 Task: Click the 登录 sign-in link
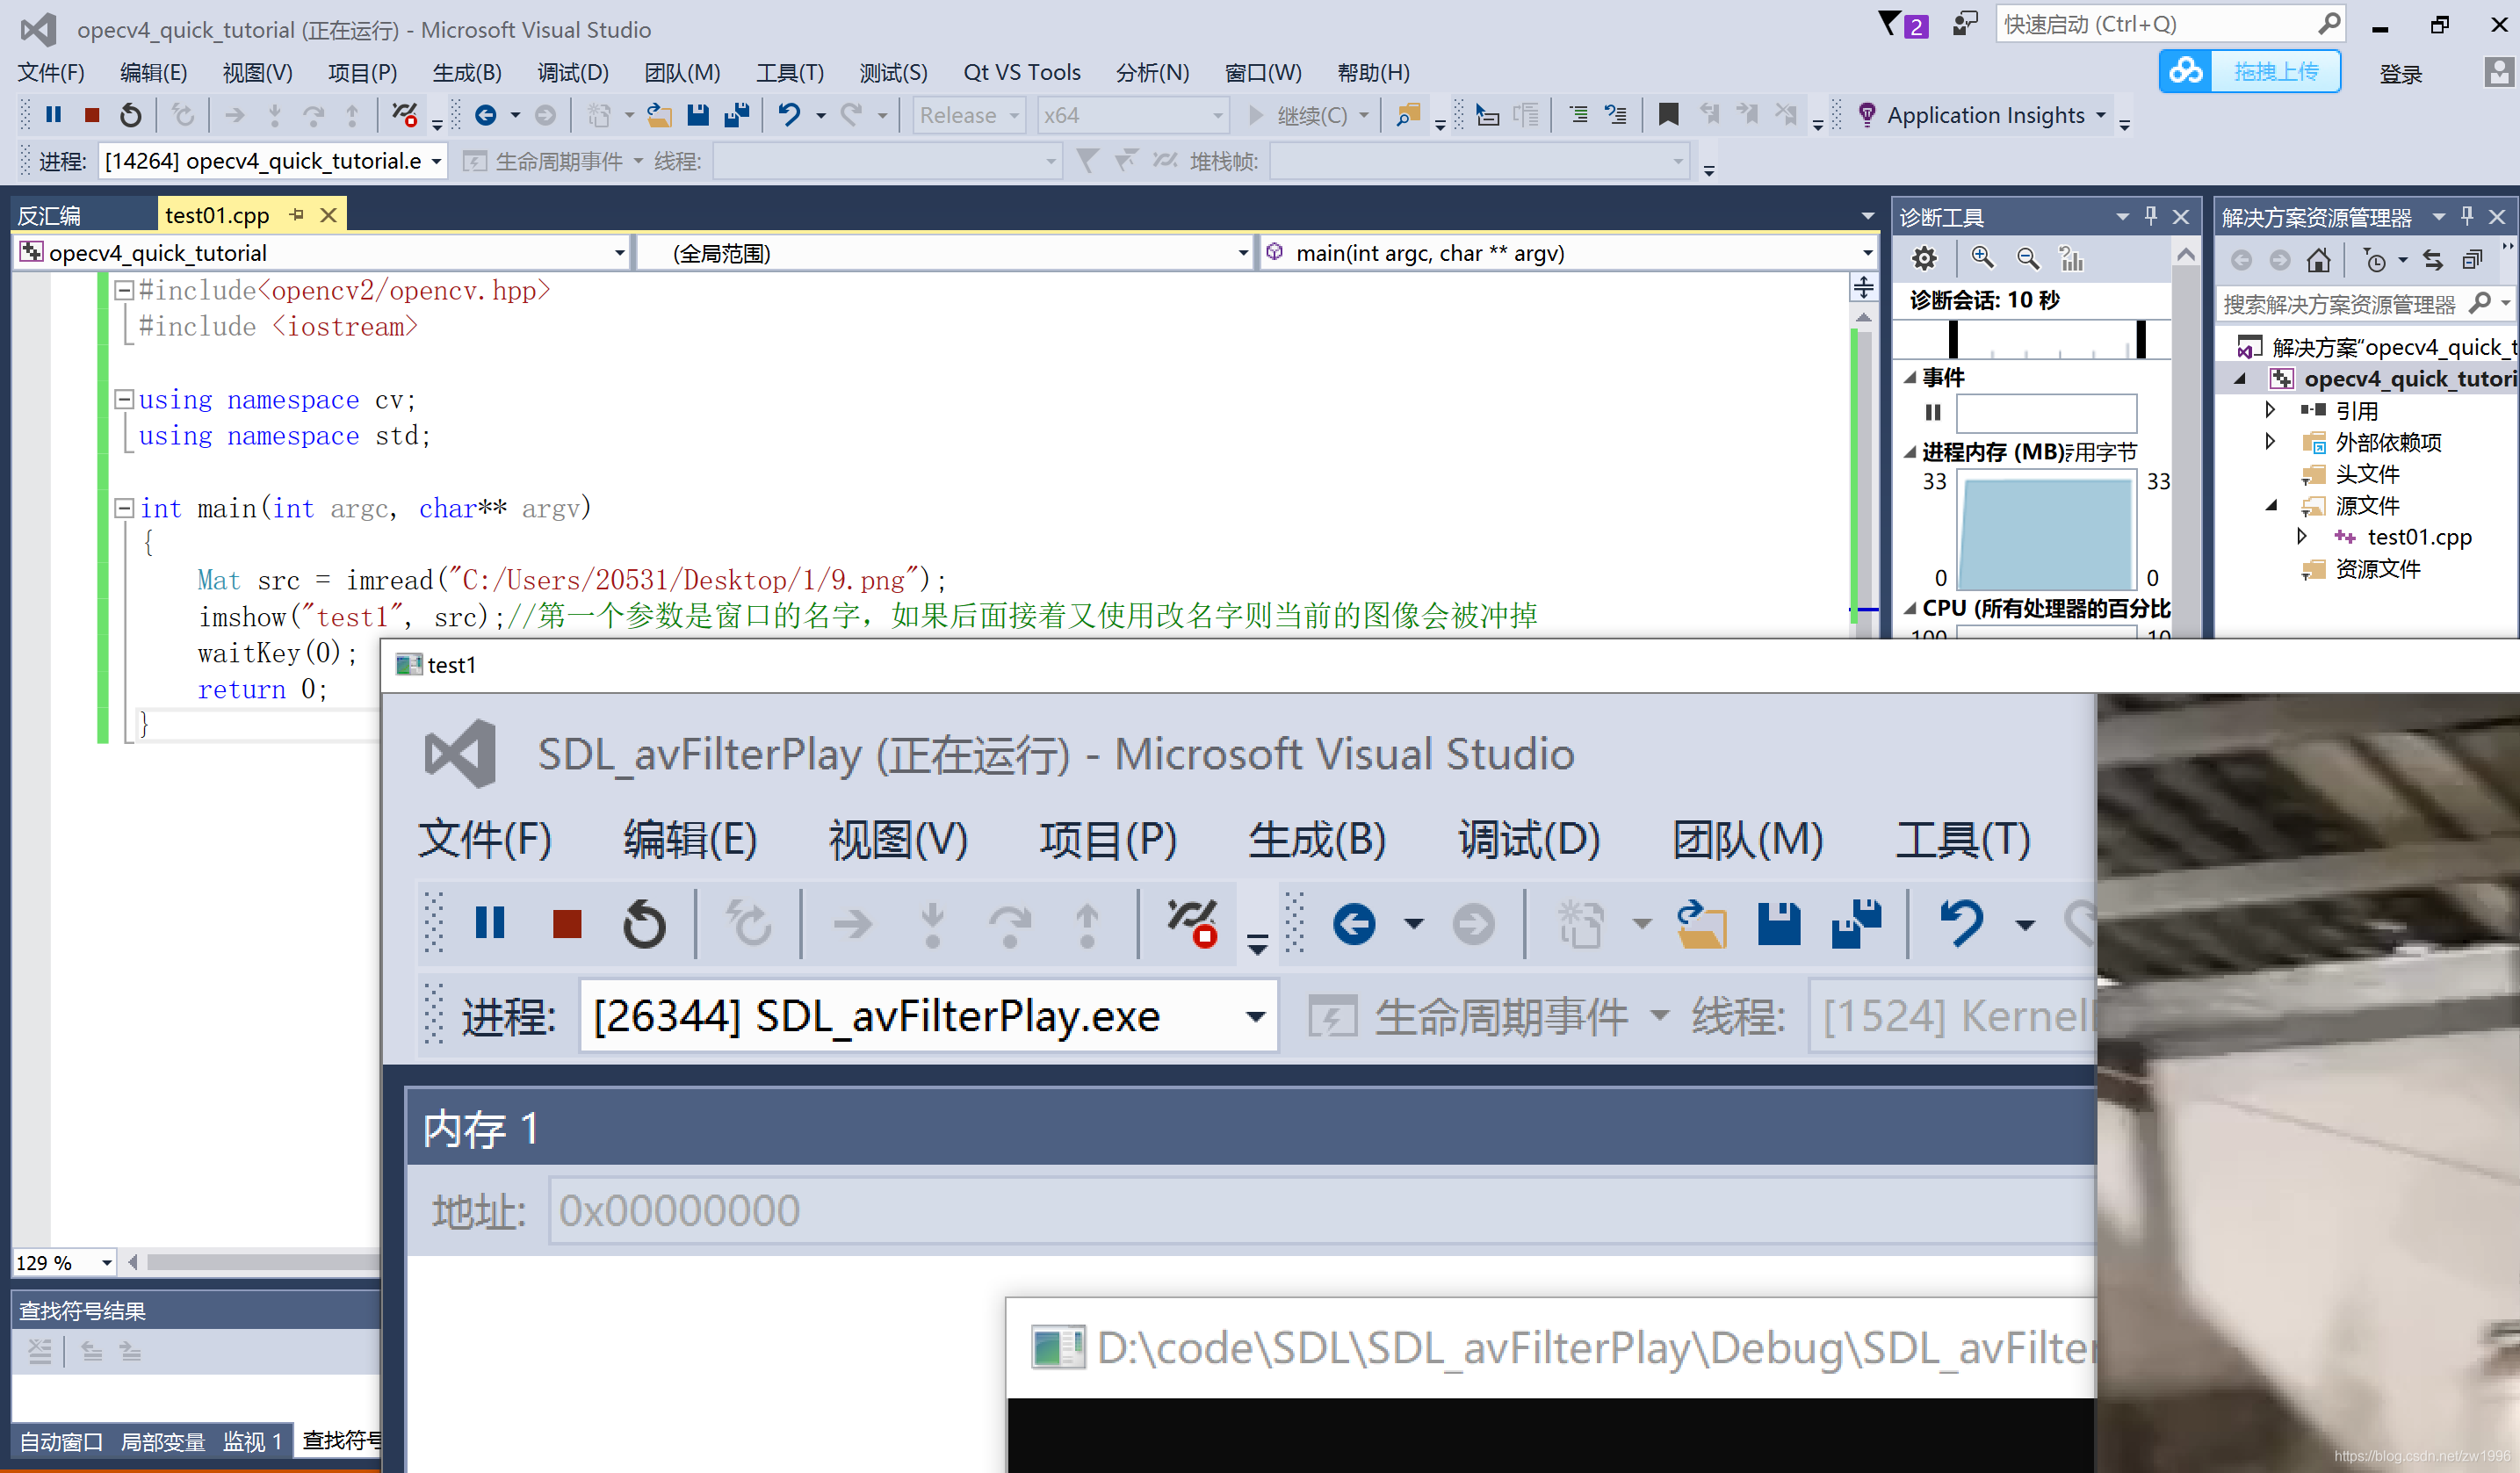(2400, 74)
